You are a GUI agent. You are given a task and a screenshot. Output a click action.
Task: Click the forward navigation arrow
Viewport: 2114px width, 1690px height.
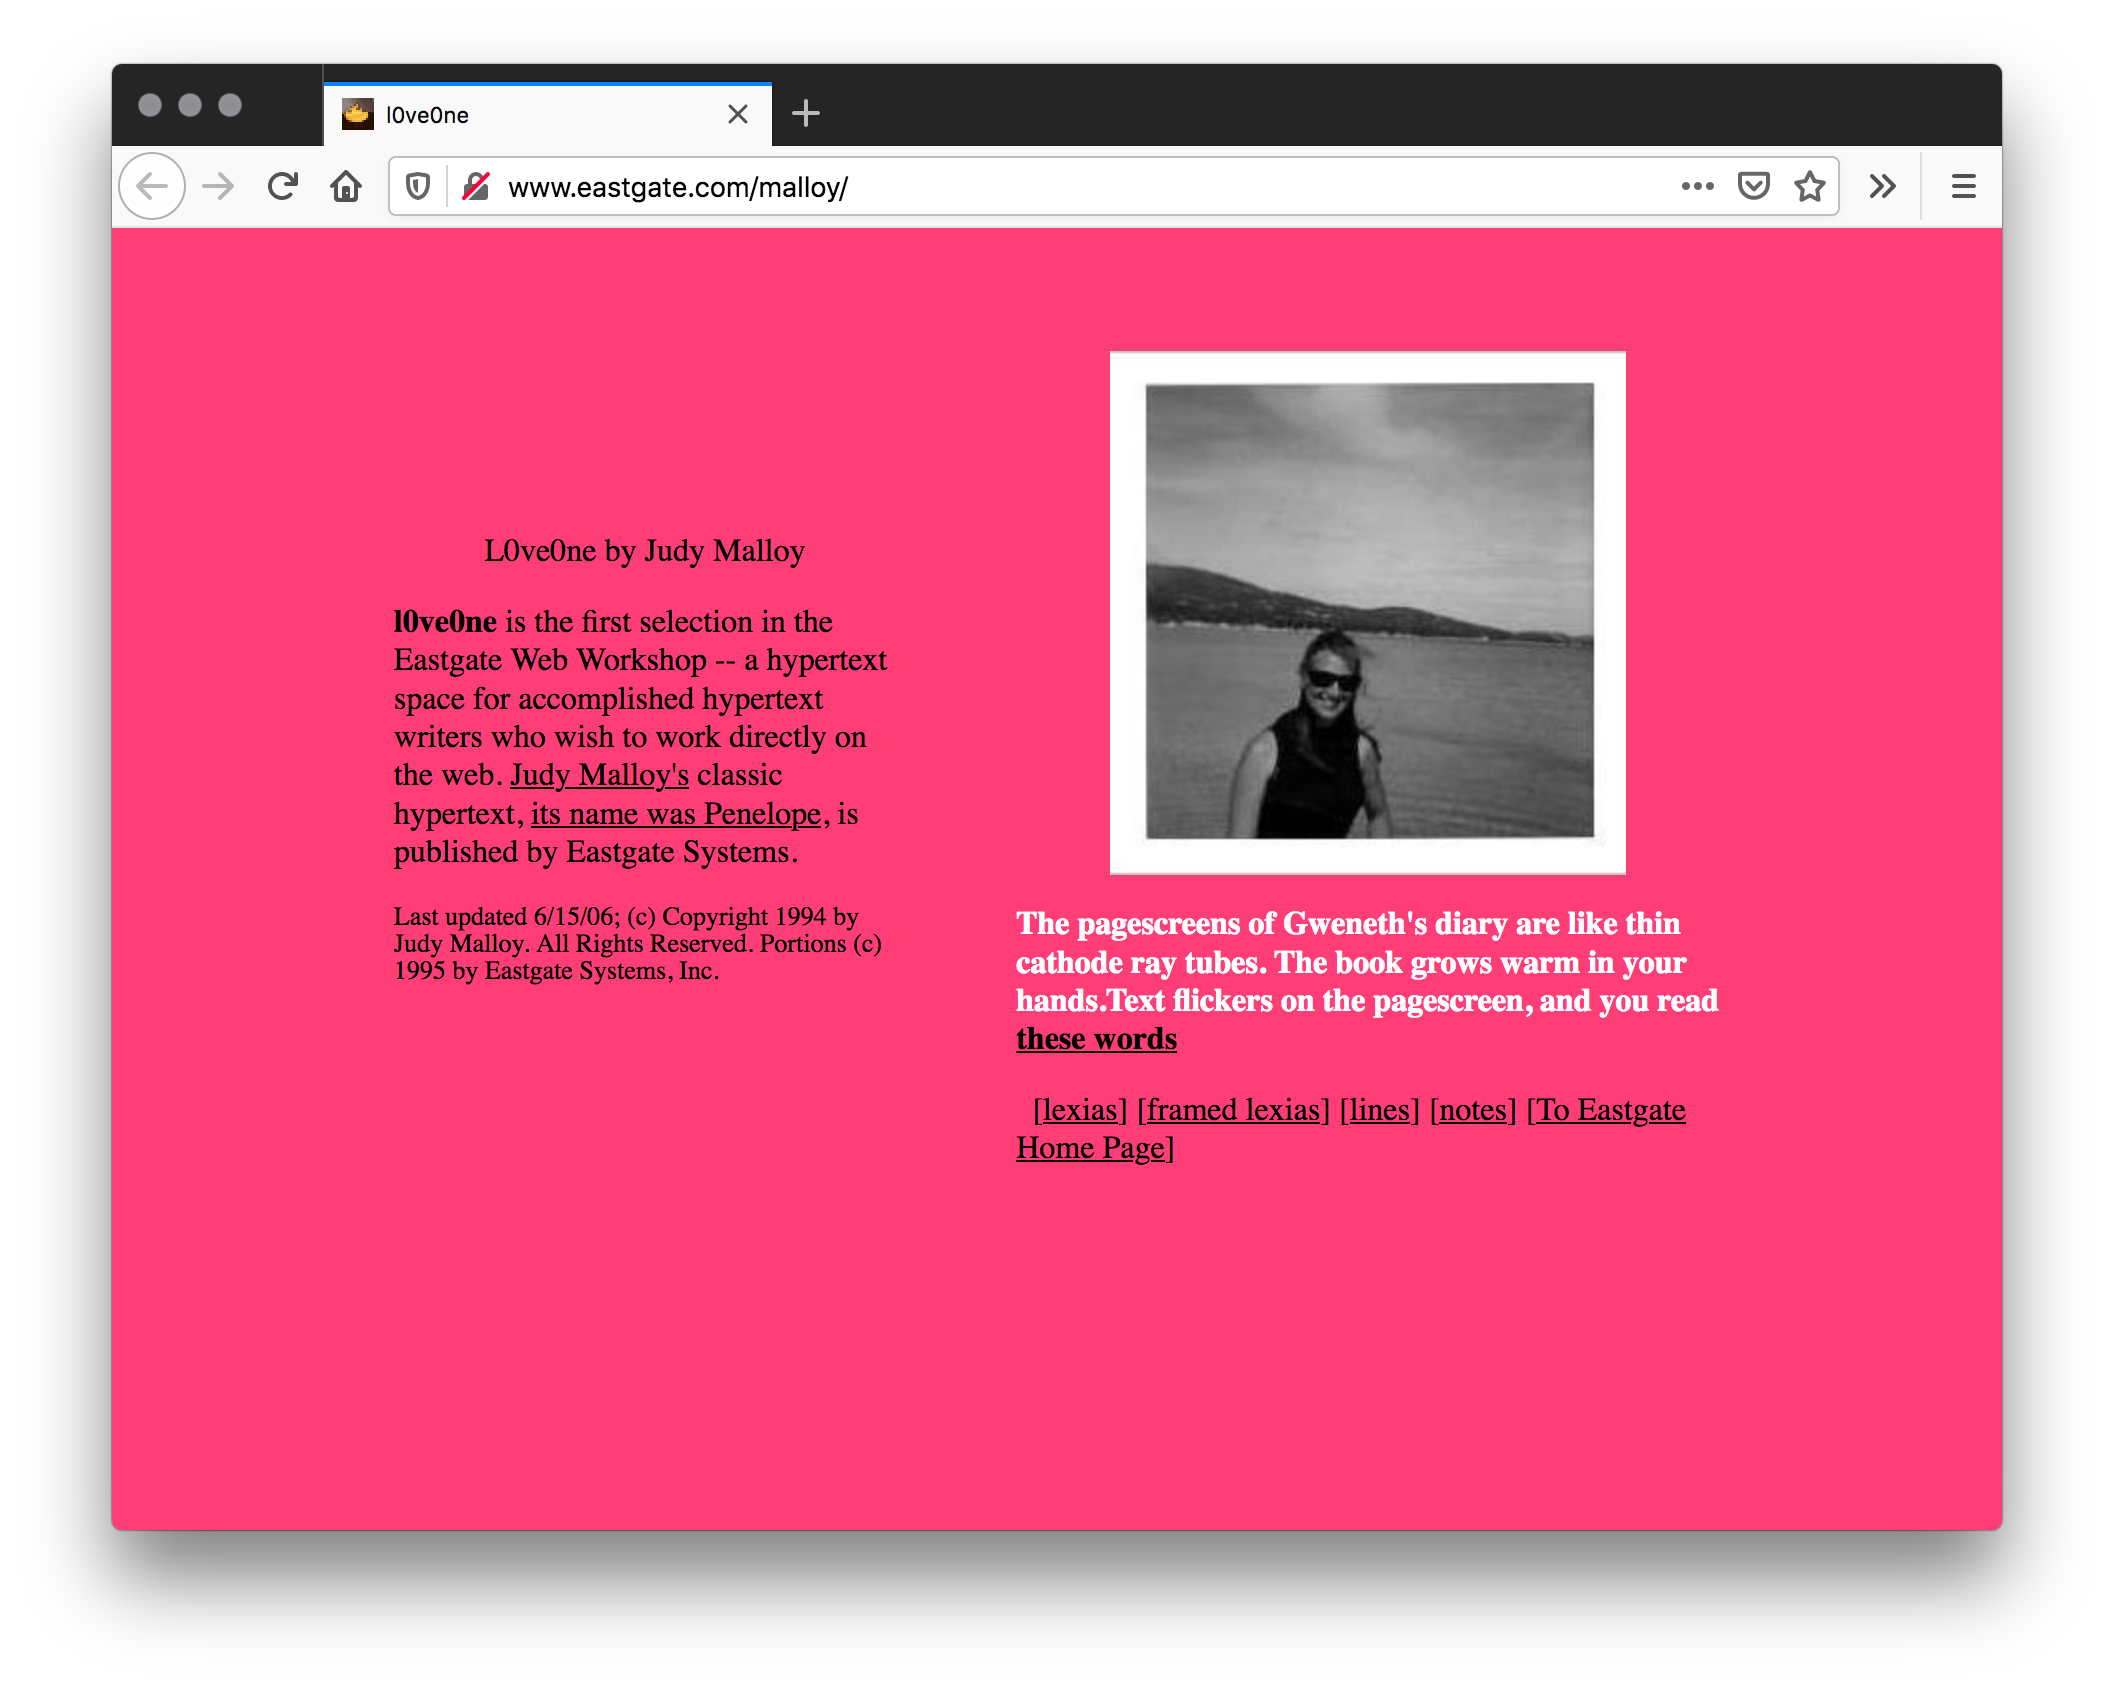pyautogui.click(x=218, y=186)
